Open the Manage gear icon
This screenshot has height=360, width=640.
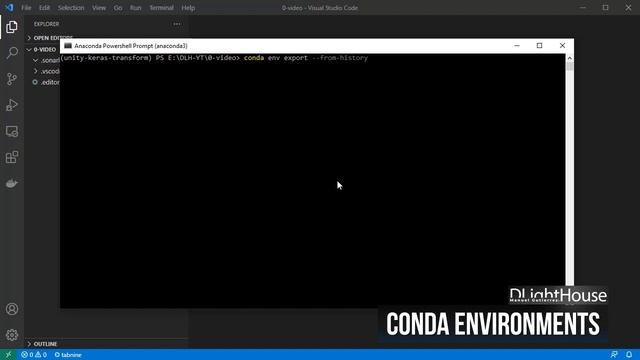[12, 335]
